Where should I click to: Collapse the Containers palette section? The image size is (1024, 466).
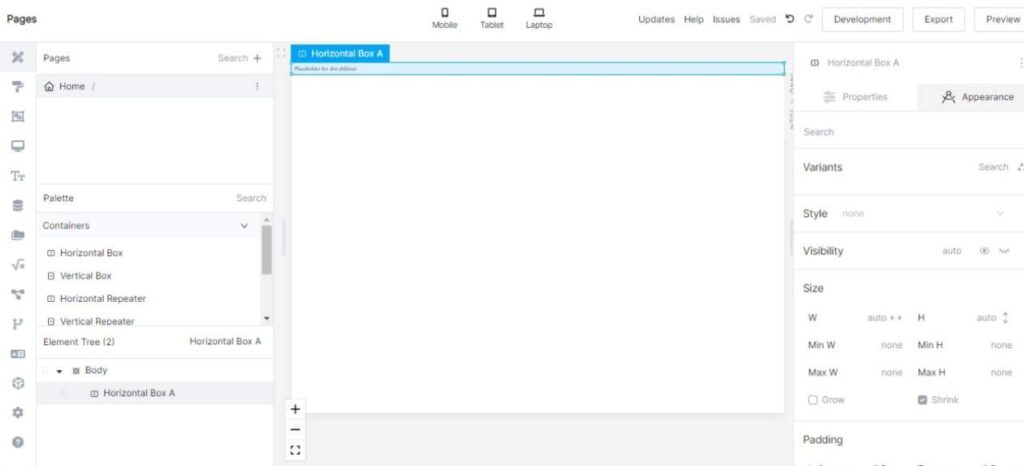pyautogui.click(x=245, y=226)
